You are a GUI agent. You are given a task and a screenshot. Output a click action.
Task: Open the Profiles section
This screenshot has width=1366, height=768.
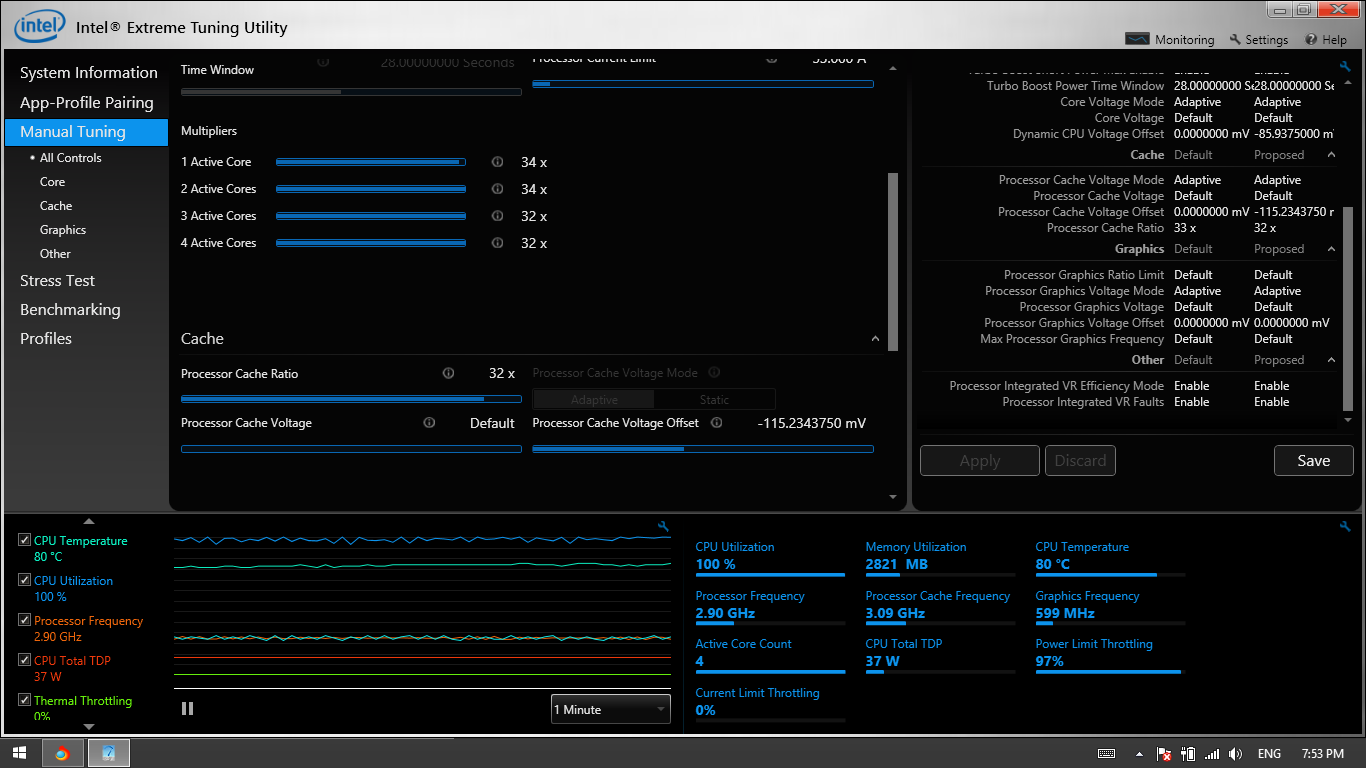46,339
